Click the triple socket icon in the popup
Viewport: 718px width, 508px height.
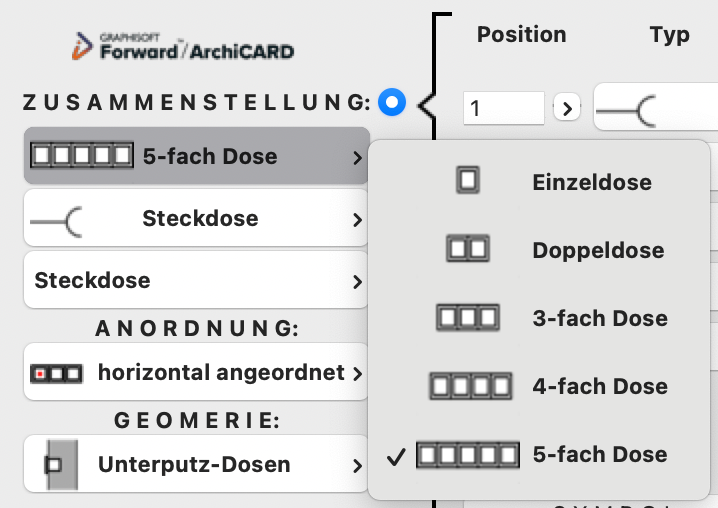[467, 318]
